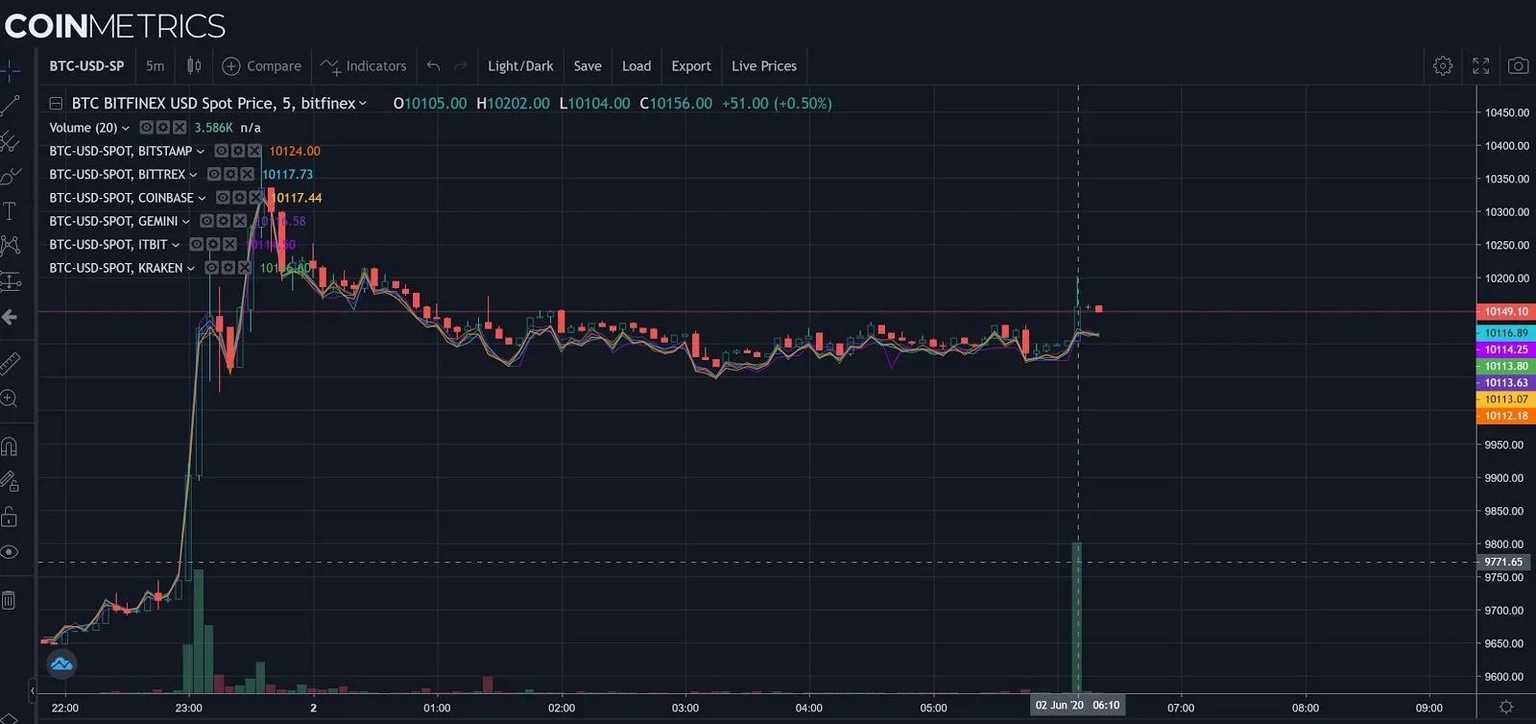Remove the KRAKEN series with its X button
This screenshot has width=1536, height=724.
[244, 267]
